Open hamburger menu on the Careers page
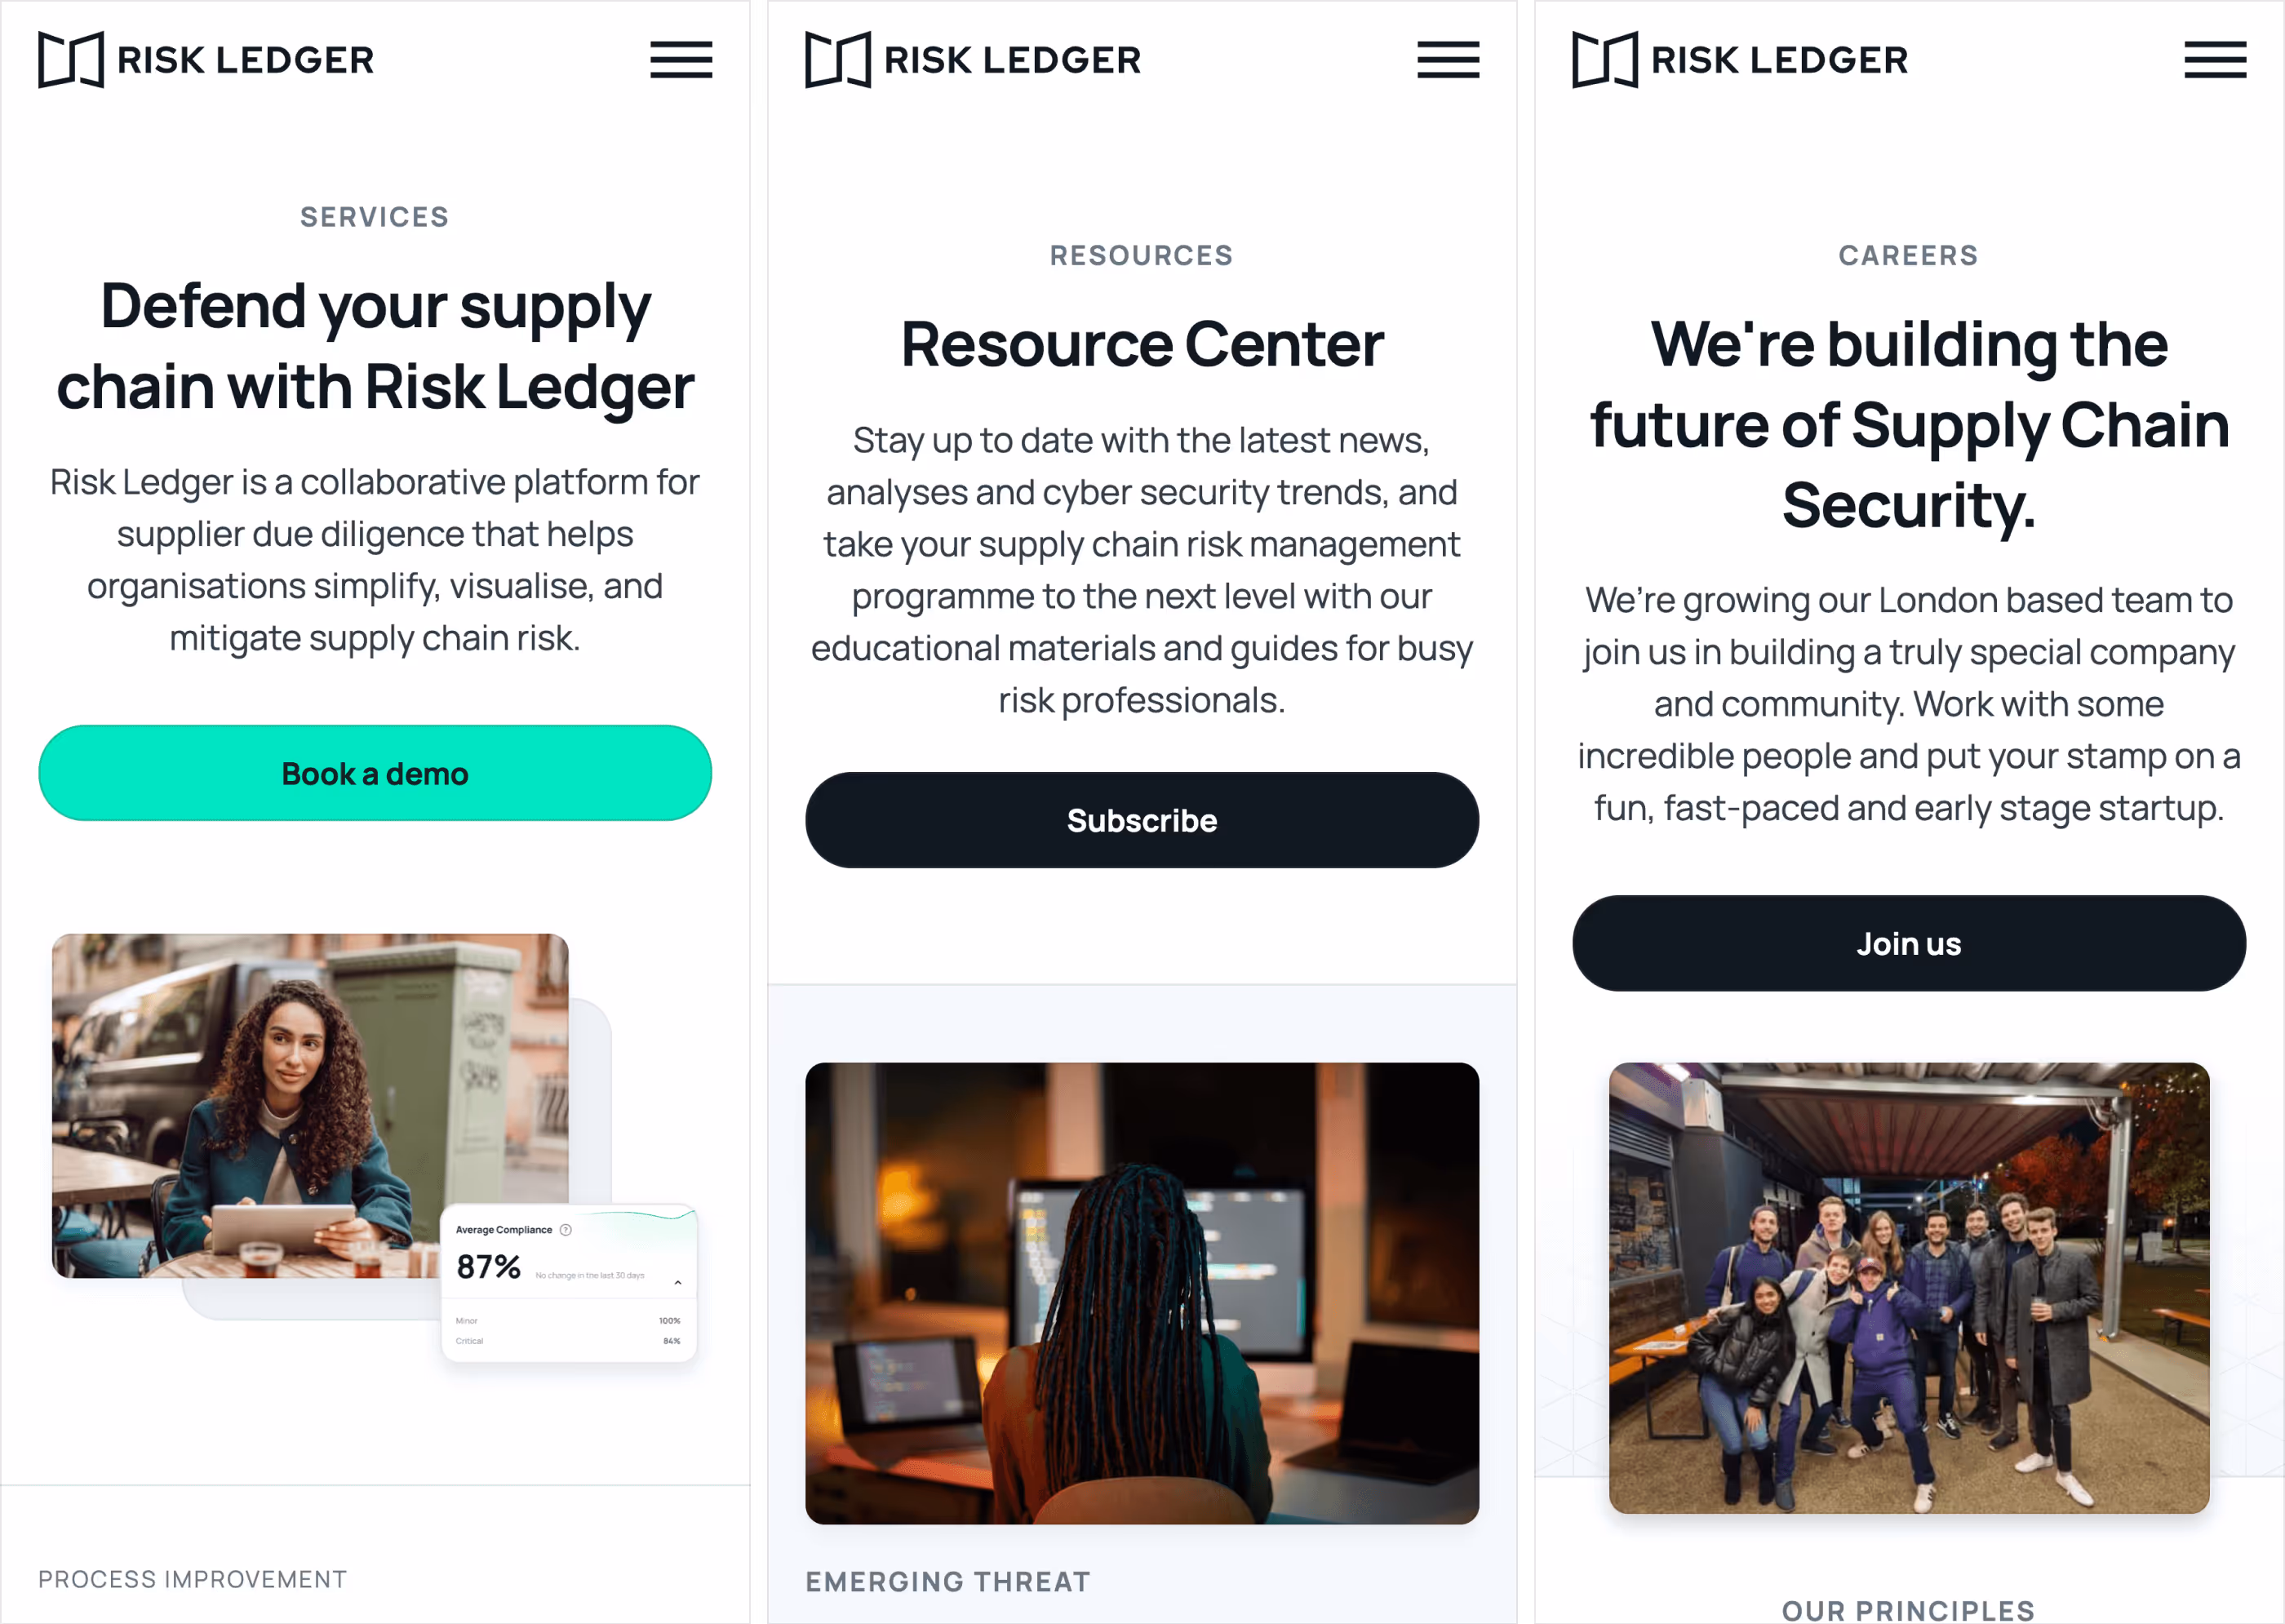Image resolution: width=2285 pixels, height=1624 pixels. [x=2215, y=60]
